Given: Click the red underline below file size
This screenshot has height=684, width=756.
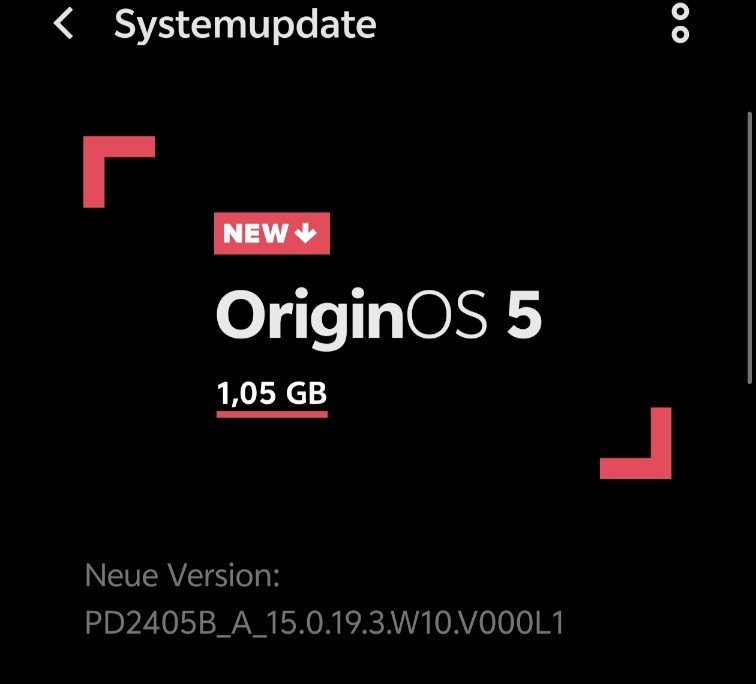Looking at the screenshot, I should click(x=272, y=415).
